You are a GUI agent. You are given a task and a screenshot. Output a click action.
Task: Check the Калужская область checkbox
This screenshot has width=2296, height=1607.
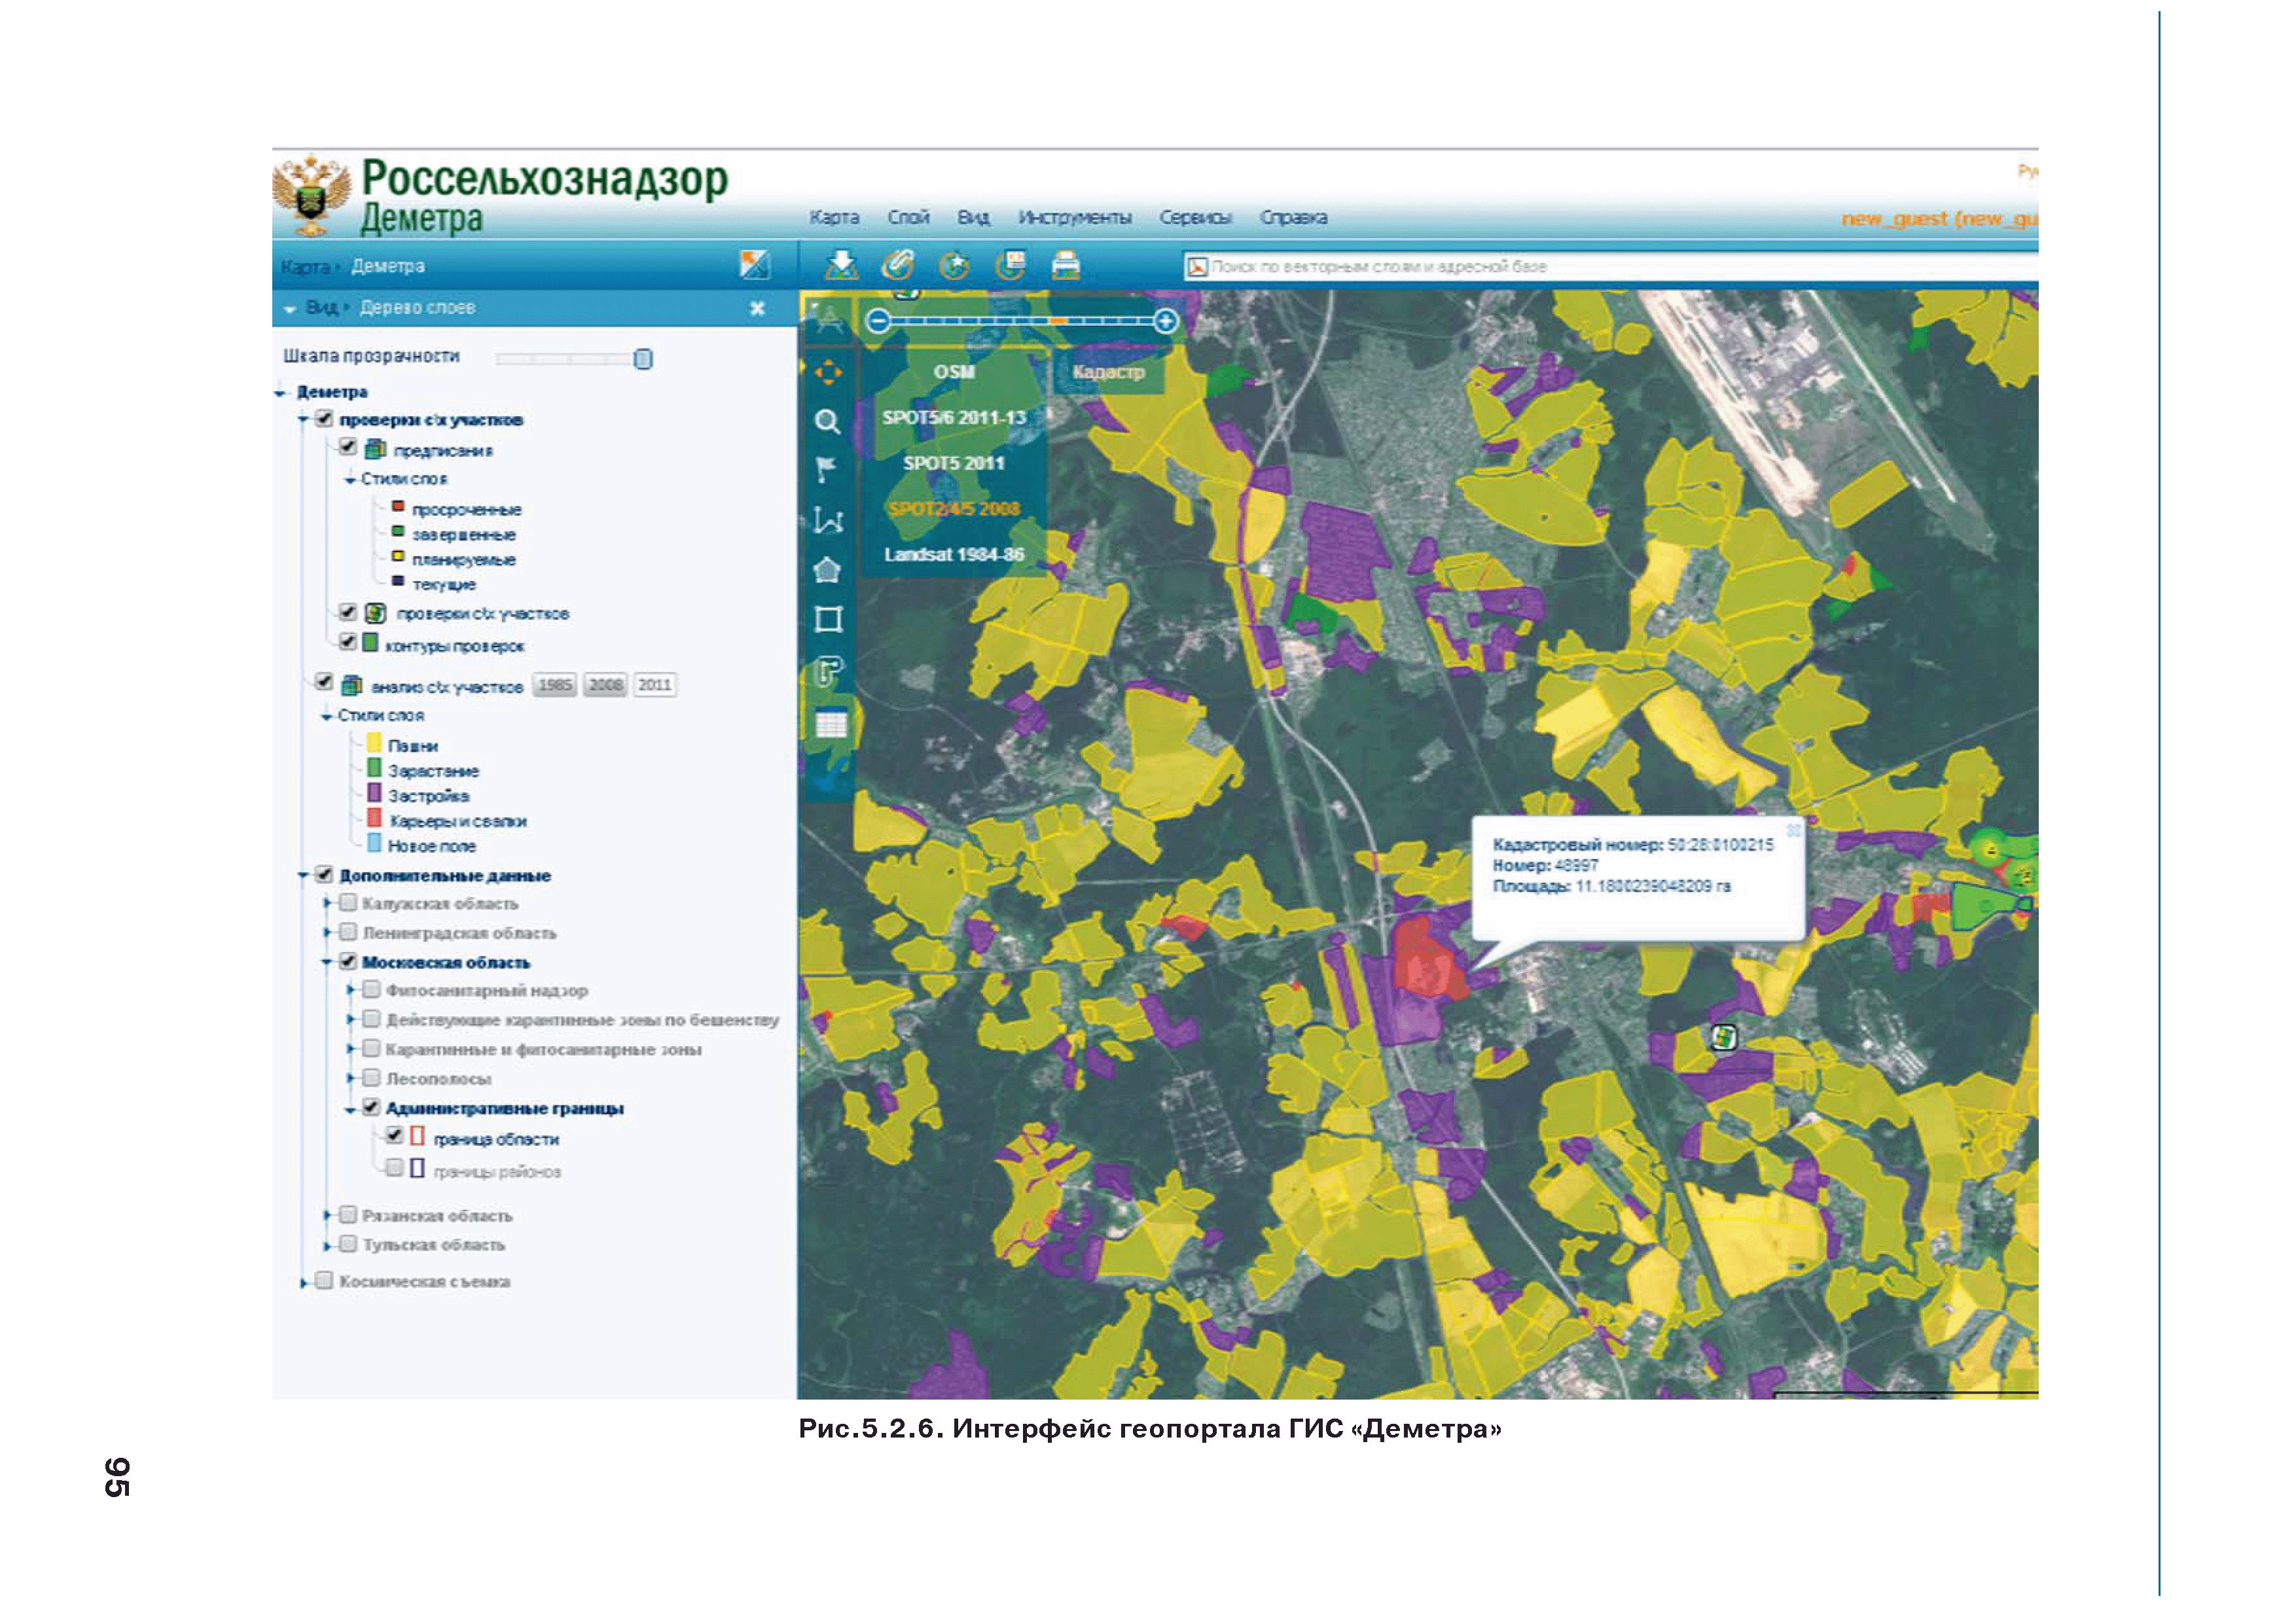[347, 902]
